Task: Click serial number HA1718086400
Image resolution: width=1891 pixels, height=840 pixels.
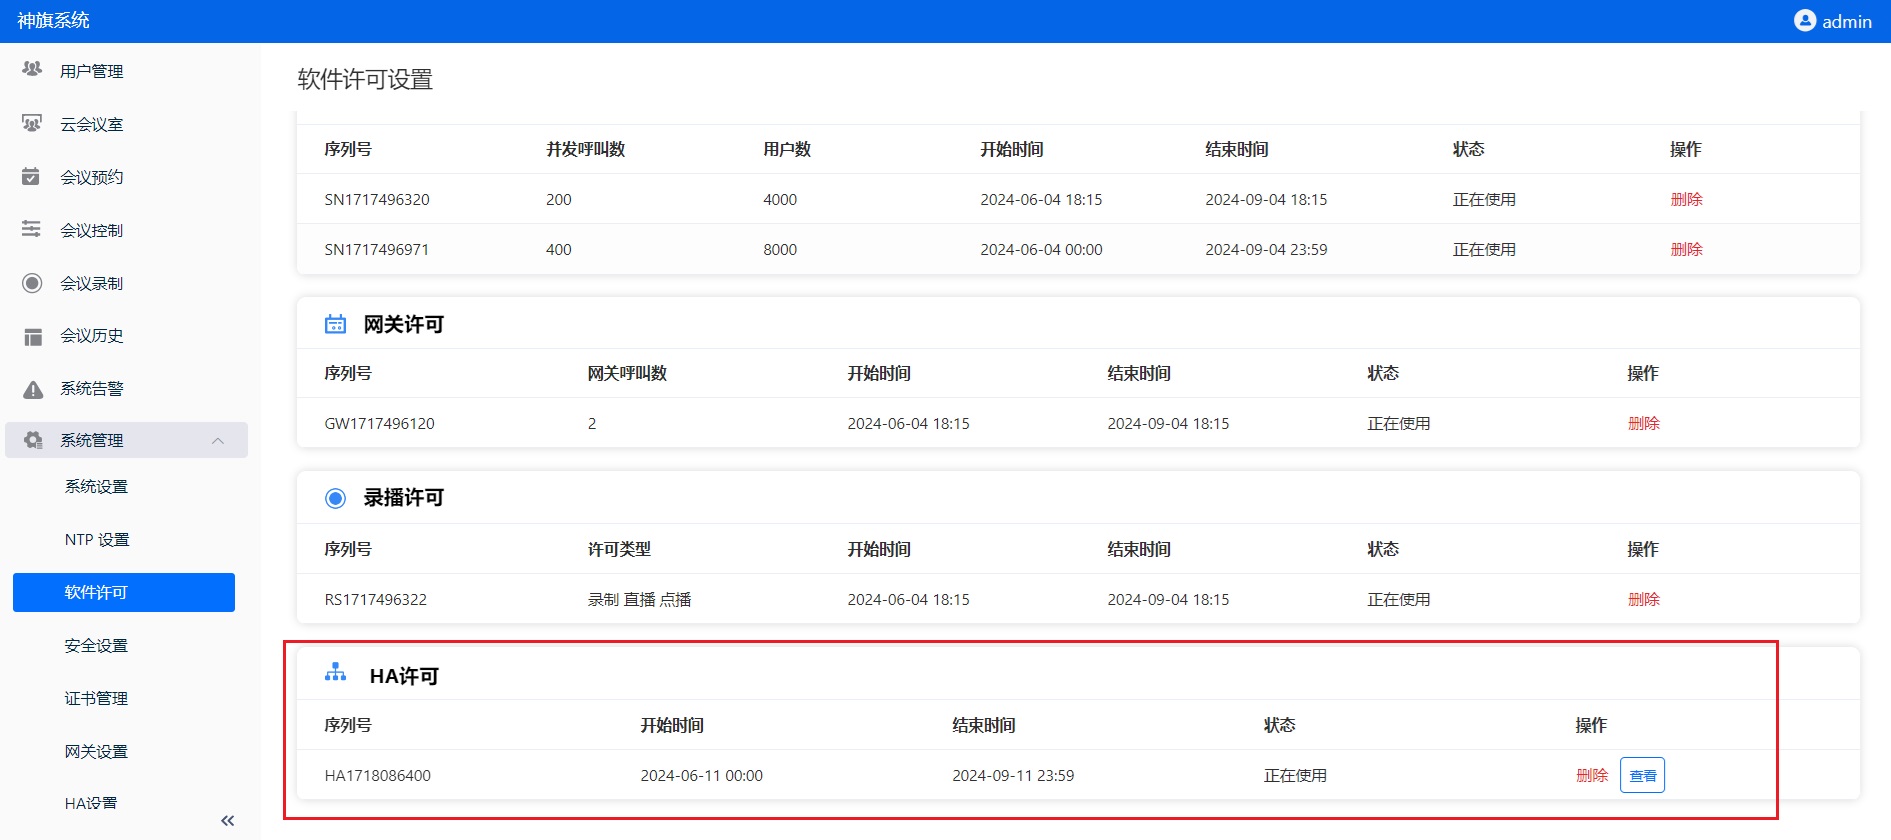Action: (377, 775)
